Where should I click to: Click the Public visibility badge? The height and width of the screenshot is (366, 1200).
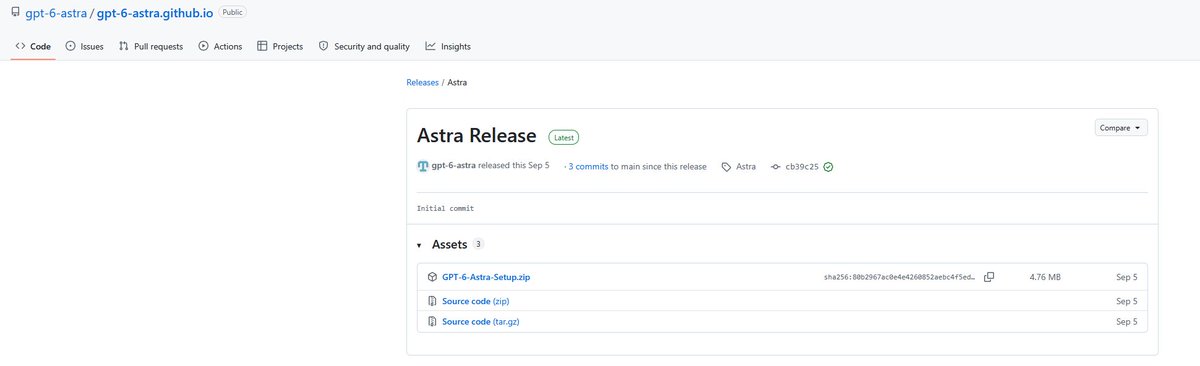click(x=232, y=13)
